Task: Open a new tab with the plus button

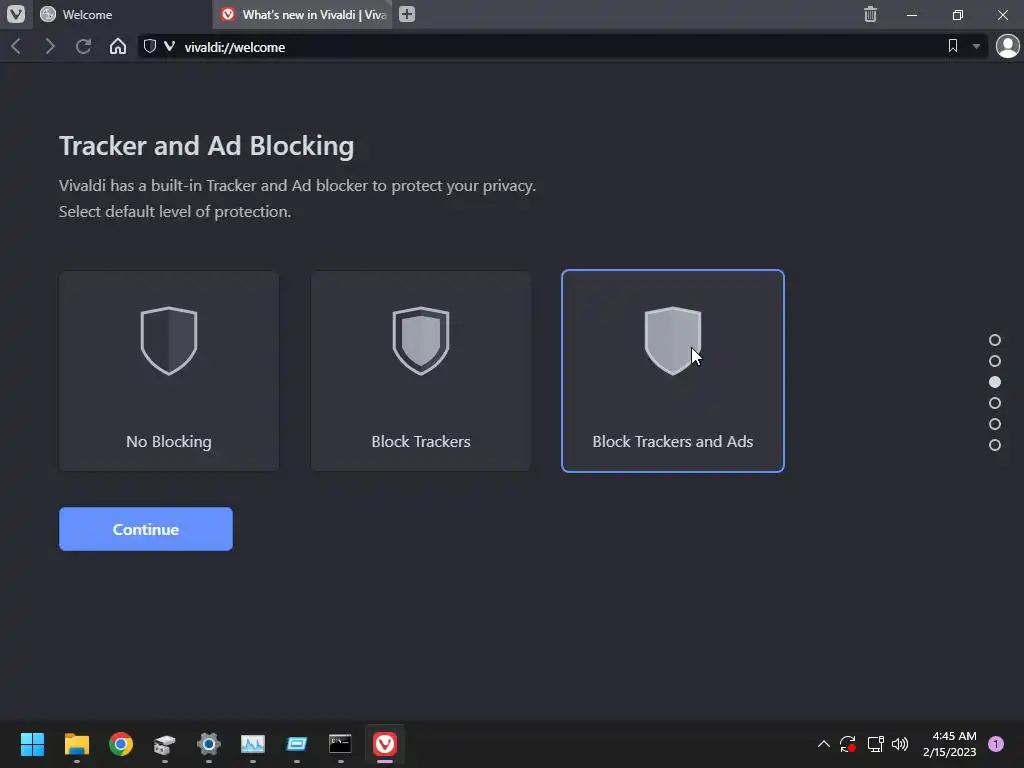Action: [x=407, y=14]
